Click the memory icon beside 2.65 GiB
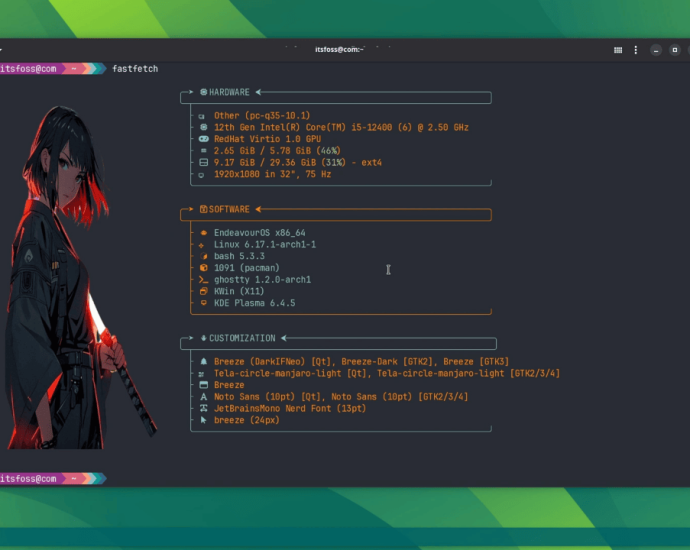 pyautogui.click(x=203, y=150)
